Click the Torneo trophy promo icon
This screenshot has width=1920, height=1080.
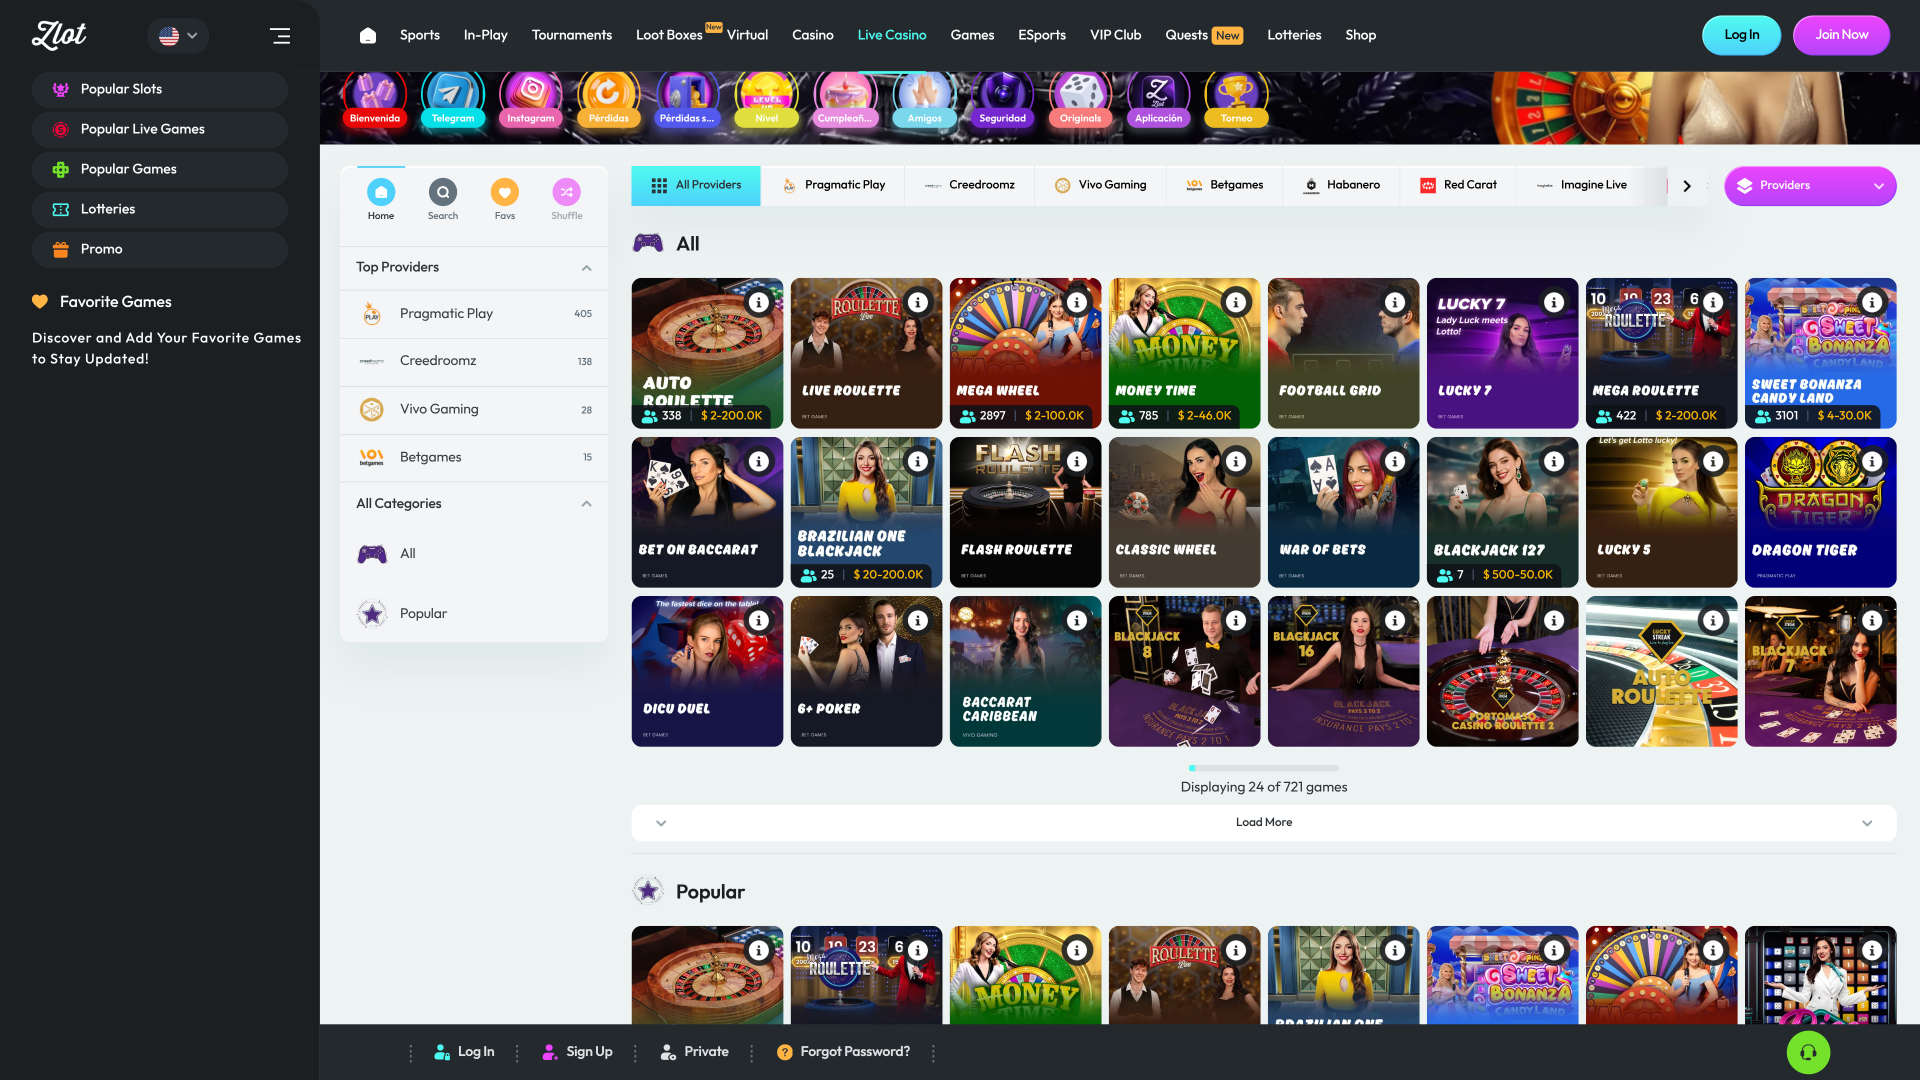(x=1237, y=99)
